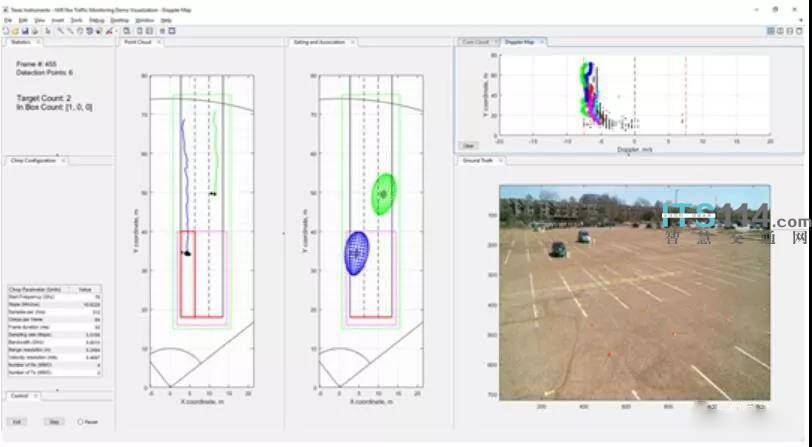
Task: Switch to the Doppler Map tab
Action: click(518, 42)
